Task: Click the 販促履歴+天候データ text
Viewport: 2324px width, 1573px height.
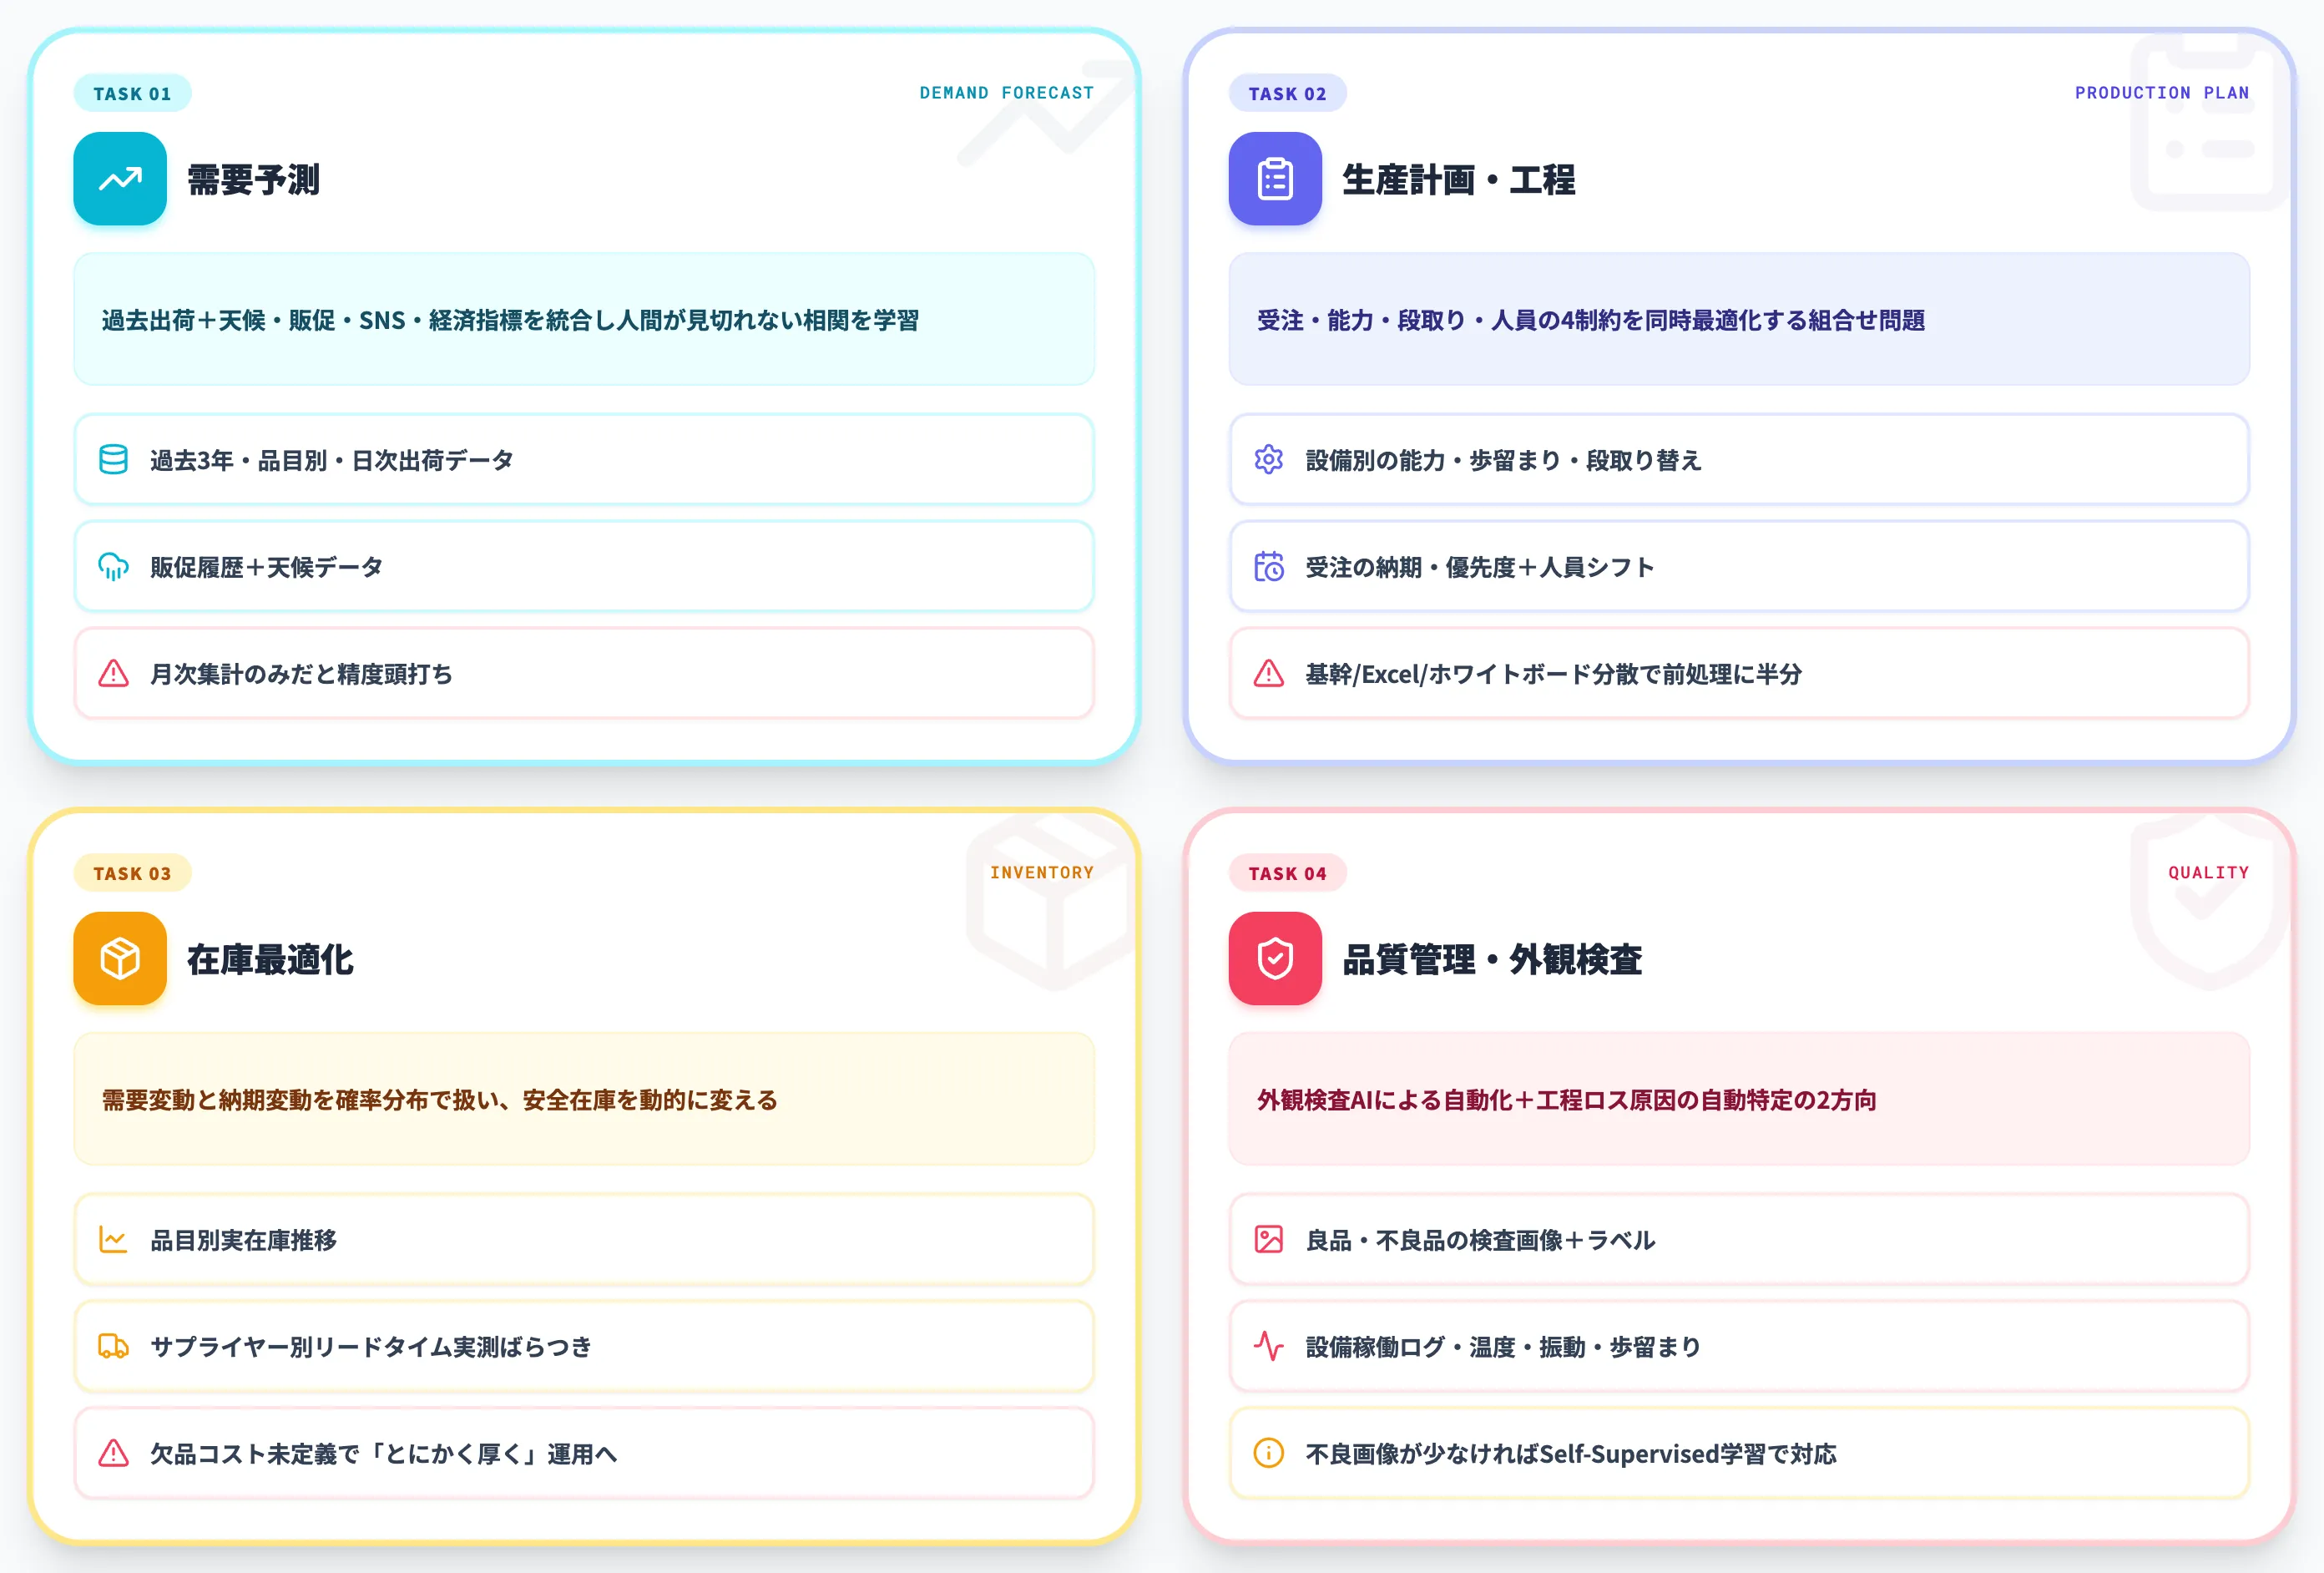Action: point(267,567)
